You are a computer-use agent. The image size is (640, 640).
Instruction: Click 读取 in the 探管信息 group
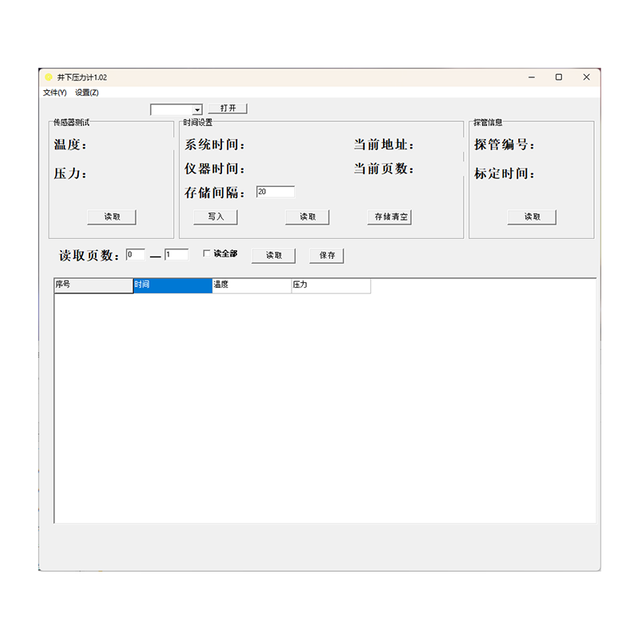[x=532, y=217]
